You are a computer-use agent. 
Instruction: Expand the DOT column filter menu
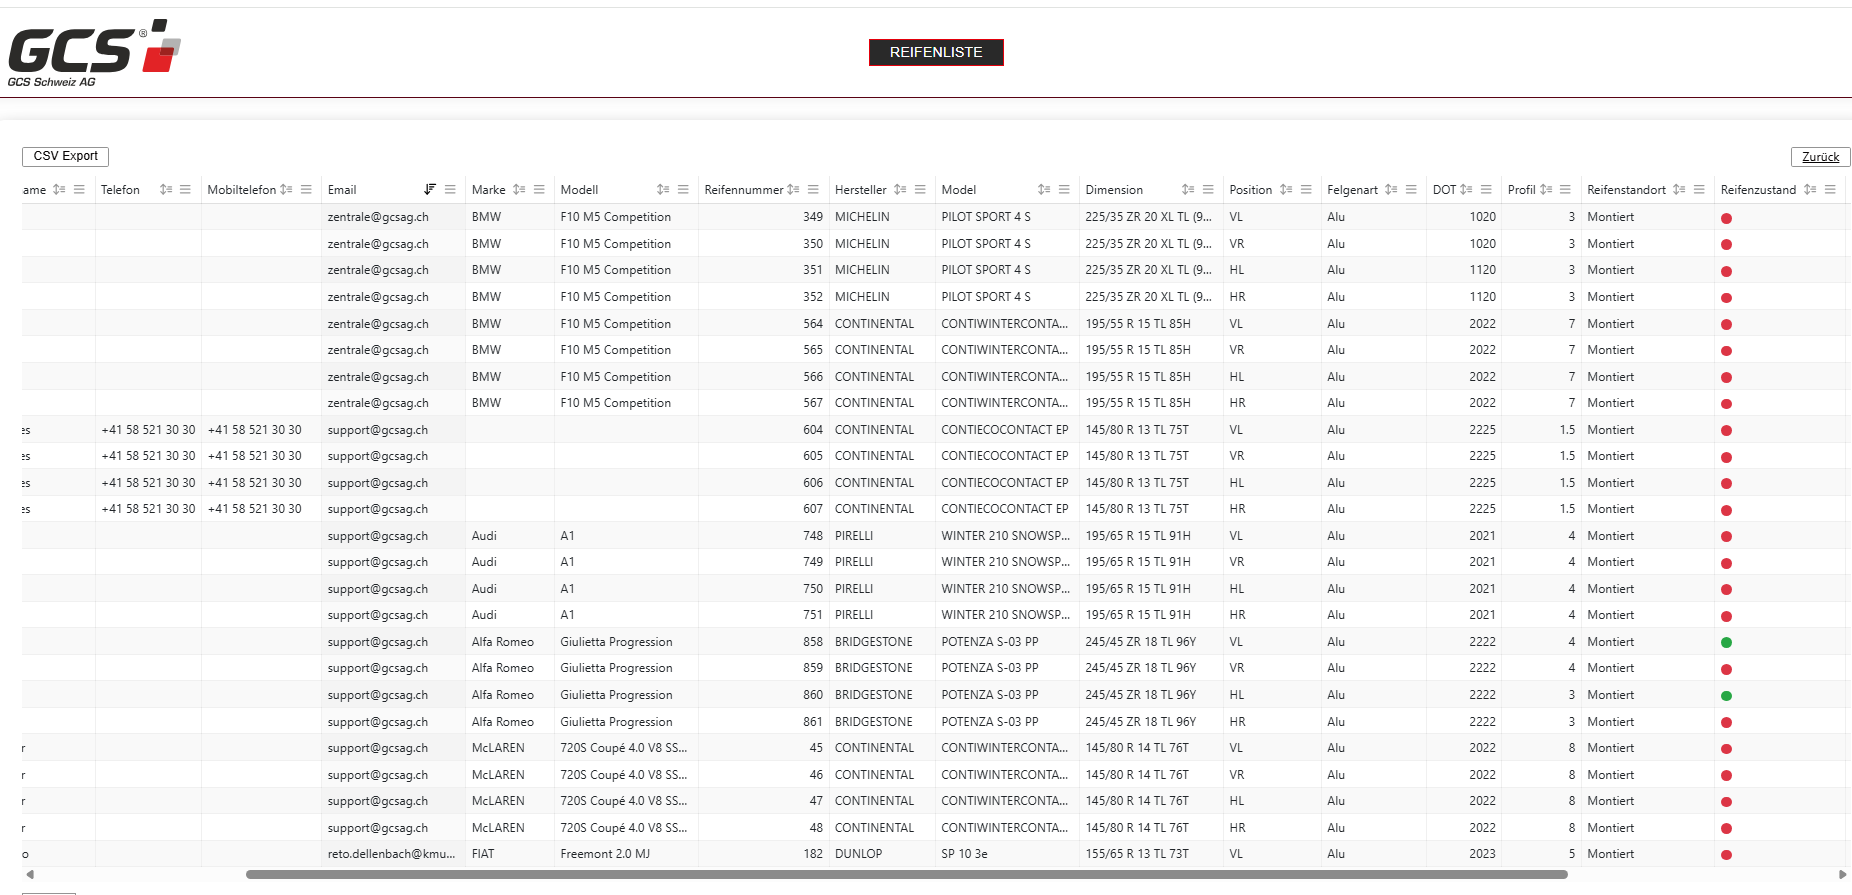[x=1486, y=190]
